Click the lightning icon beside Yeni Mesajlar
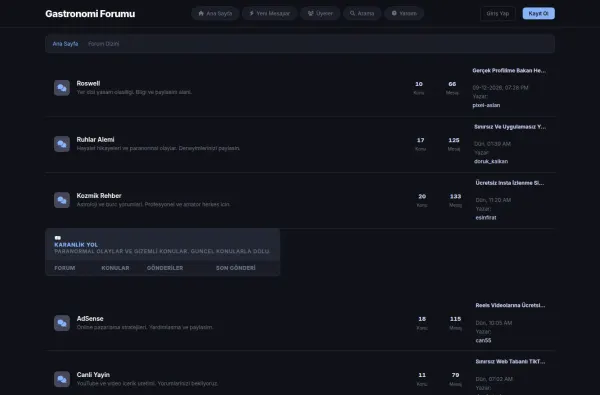 (251, 13)
